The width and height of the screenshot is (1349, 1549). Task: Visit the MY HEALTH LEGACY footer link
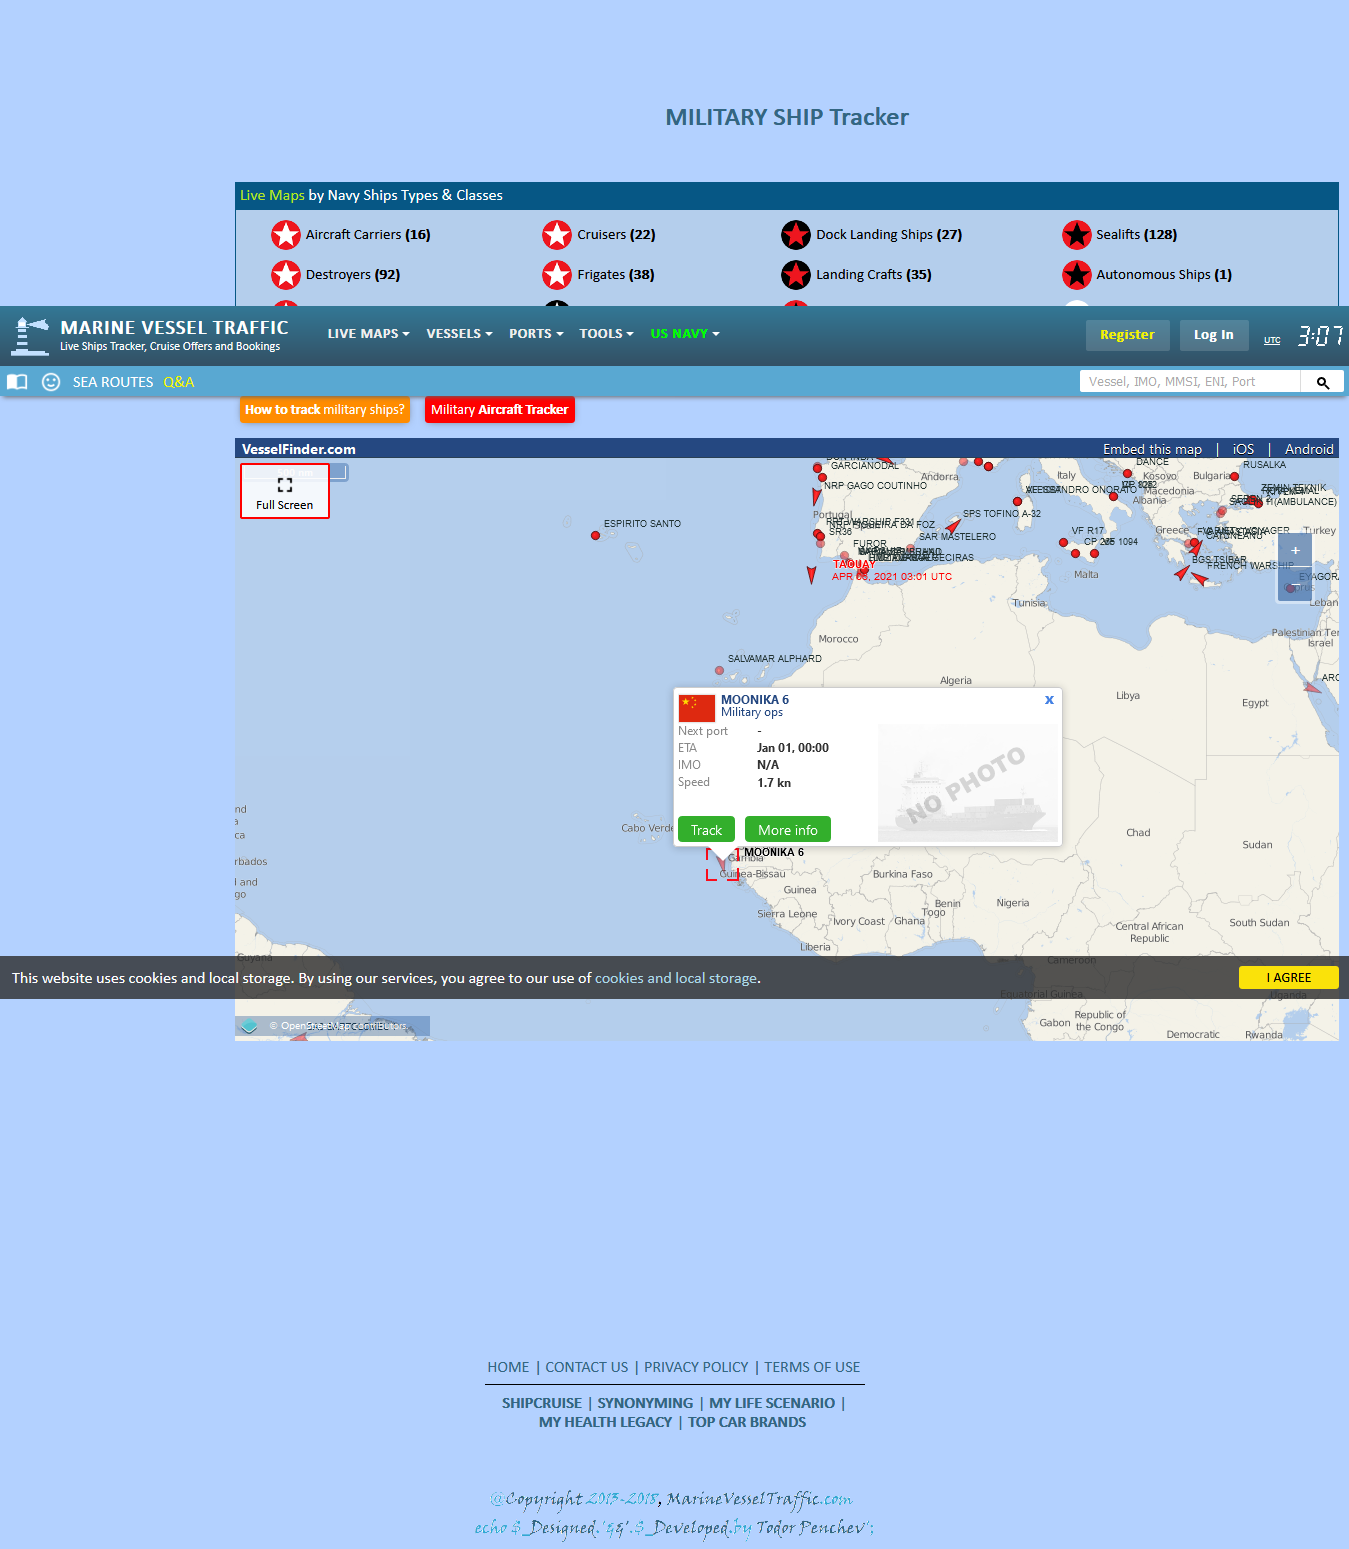click(605, 1422)
